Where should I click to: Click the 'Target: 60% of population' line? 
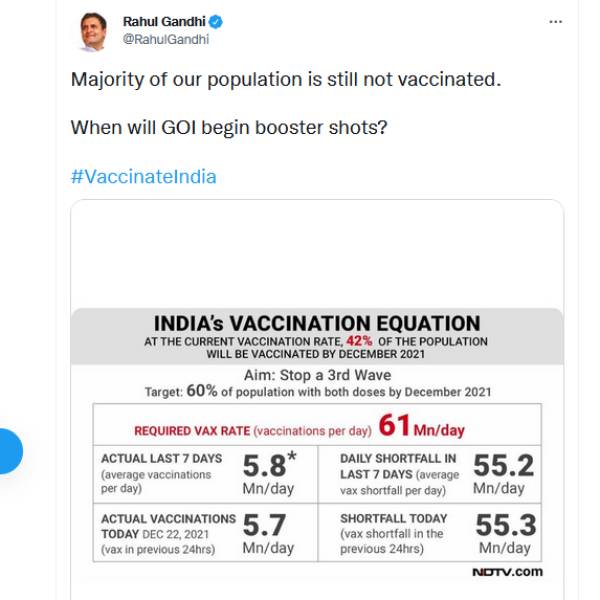317,391
